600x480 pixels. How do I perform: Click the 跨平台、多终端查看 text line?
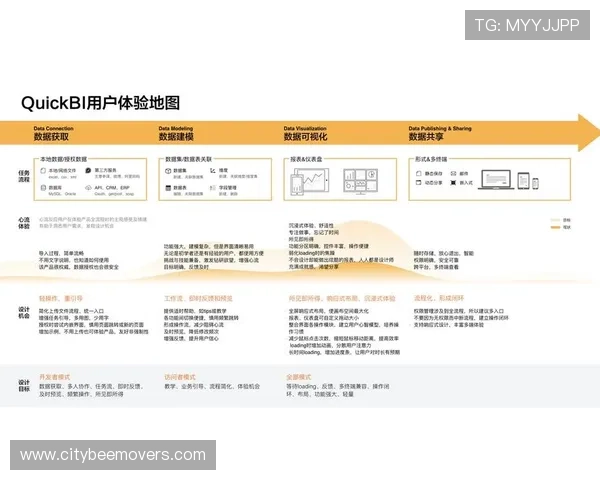[x=436, y=267]
